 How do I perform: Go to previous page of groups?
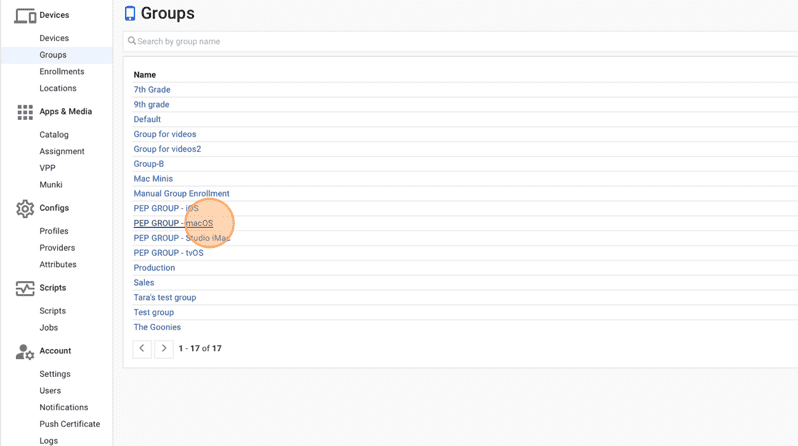pos(142,349)
